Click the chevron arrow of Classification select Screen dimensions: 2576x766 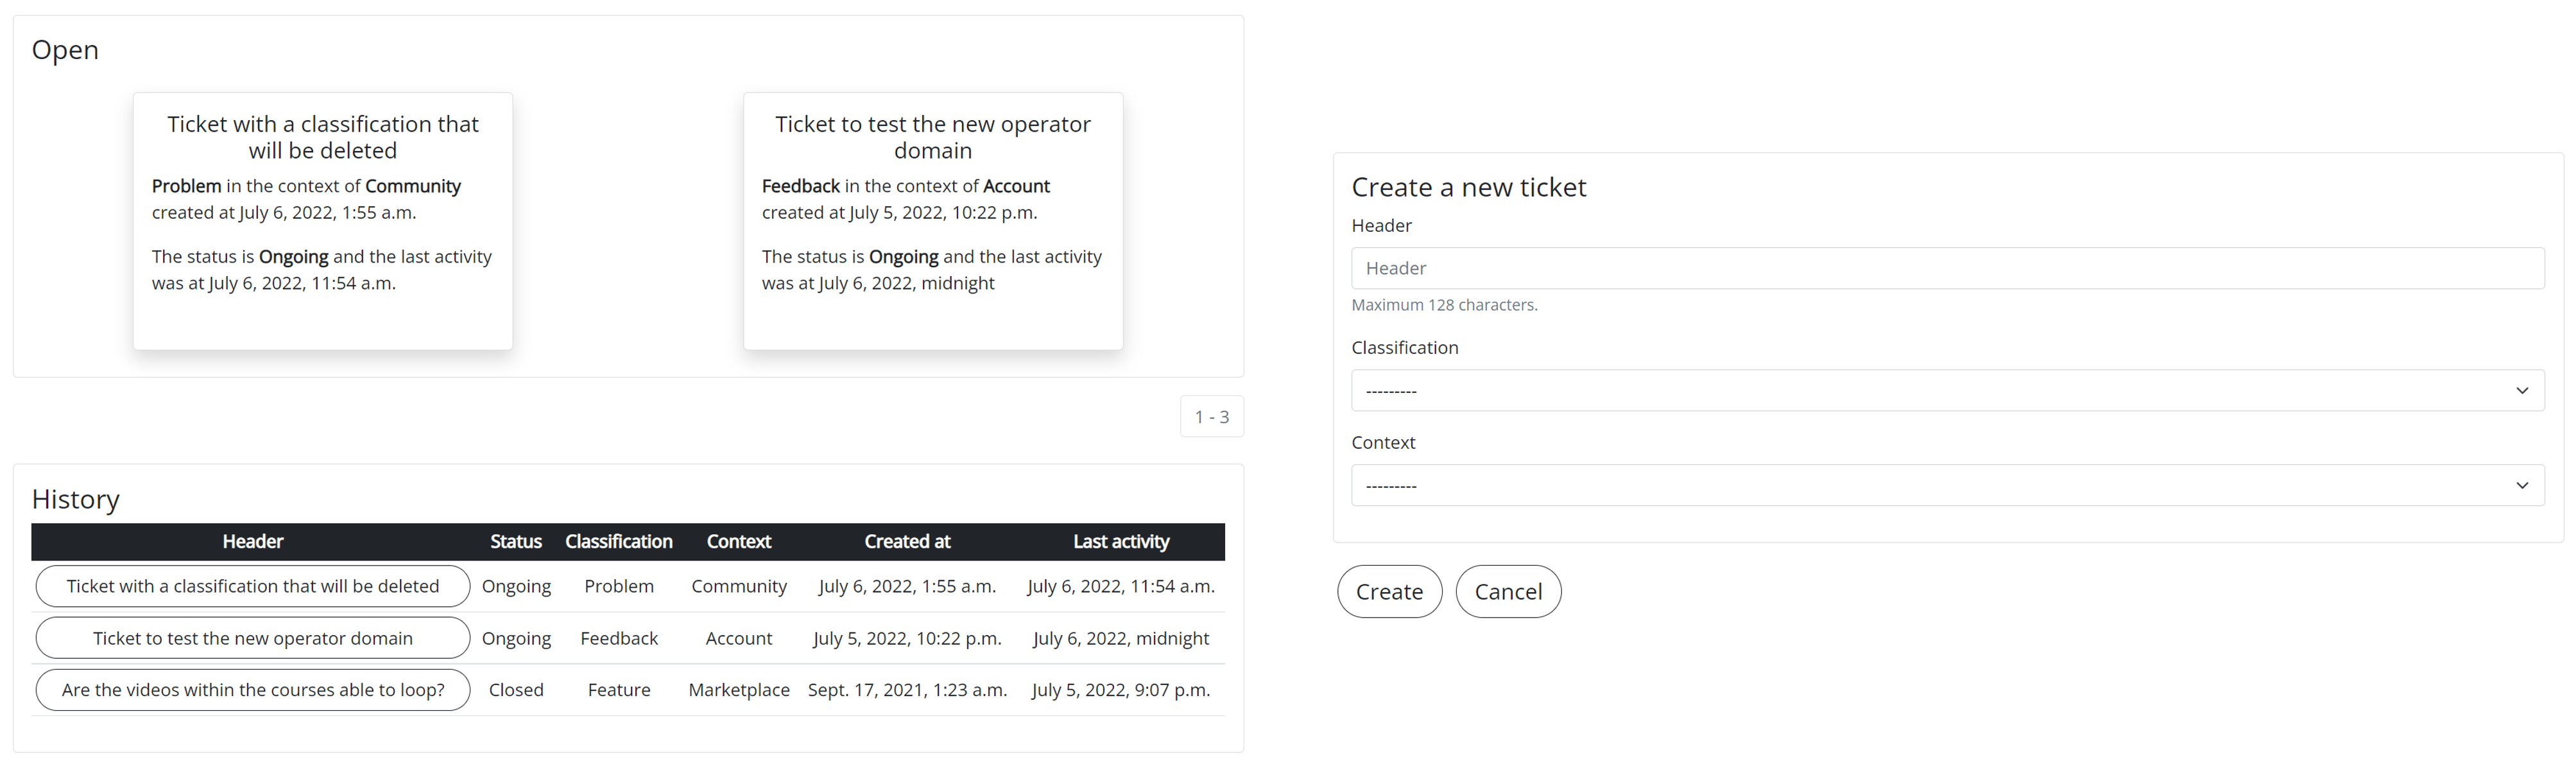(x=2522, y=391)
